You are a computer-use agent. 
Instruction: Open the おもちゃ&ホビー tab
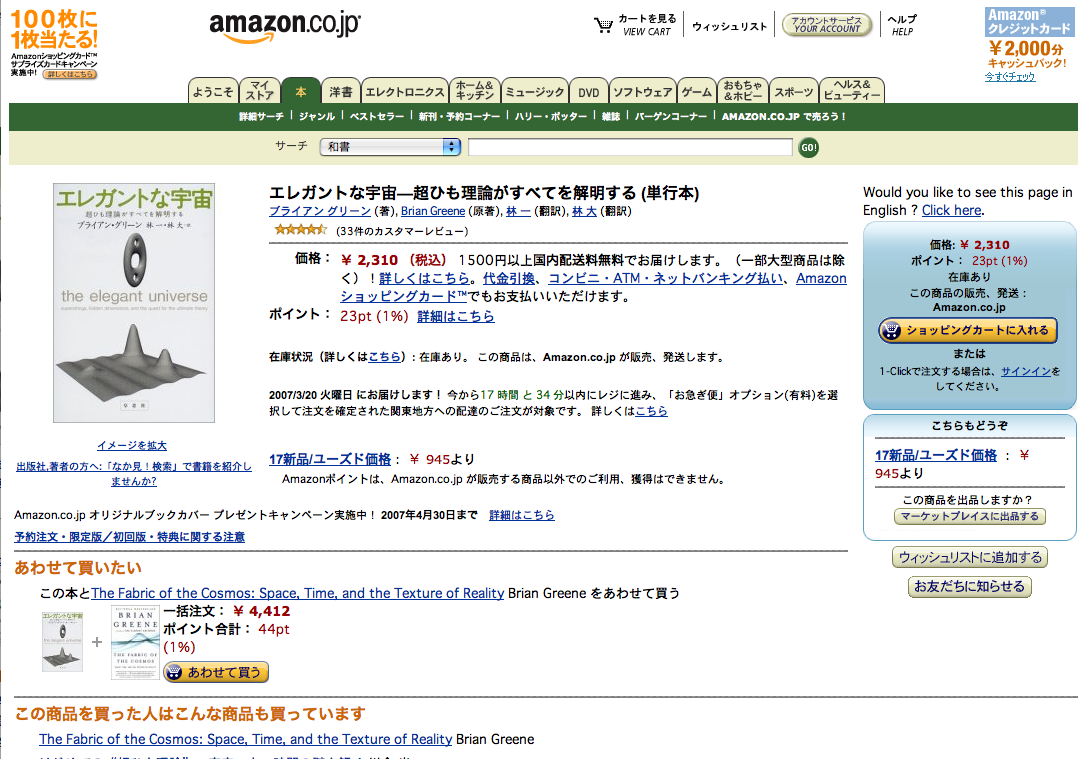click(742, 91)
